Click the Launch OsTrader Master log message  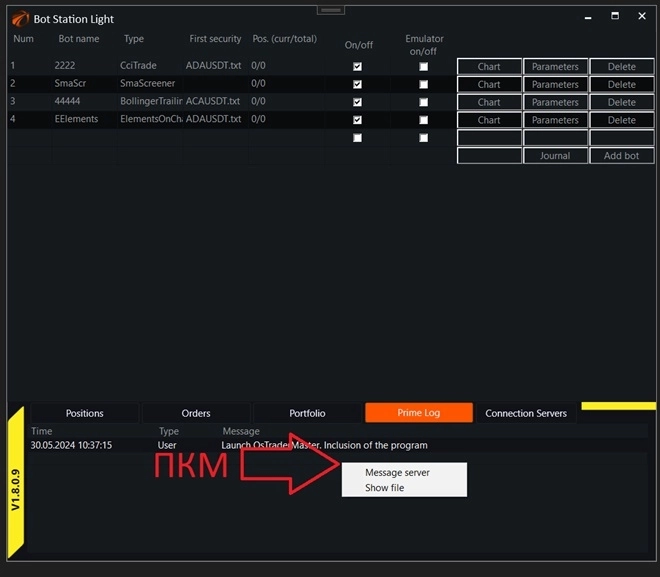click(324, 445)
